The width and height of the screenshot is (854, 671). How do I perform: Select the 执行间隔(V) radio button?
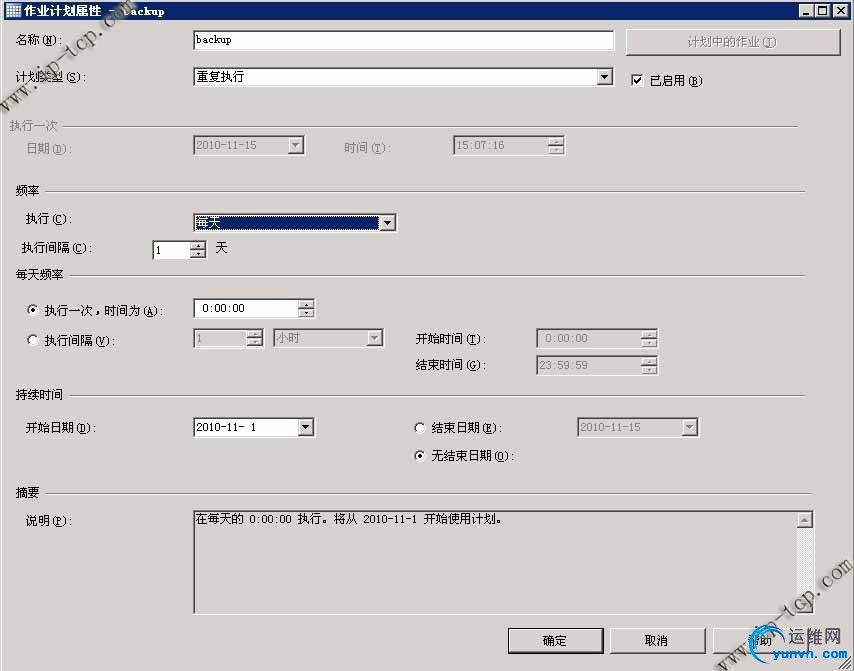pyautogui.click(x=33, y=340)
